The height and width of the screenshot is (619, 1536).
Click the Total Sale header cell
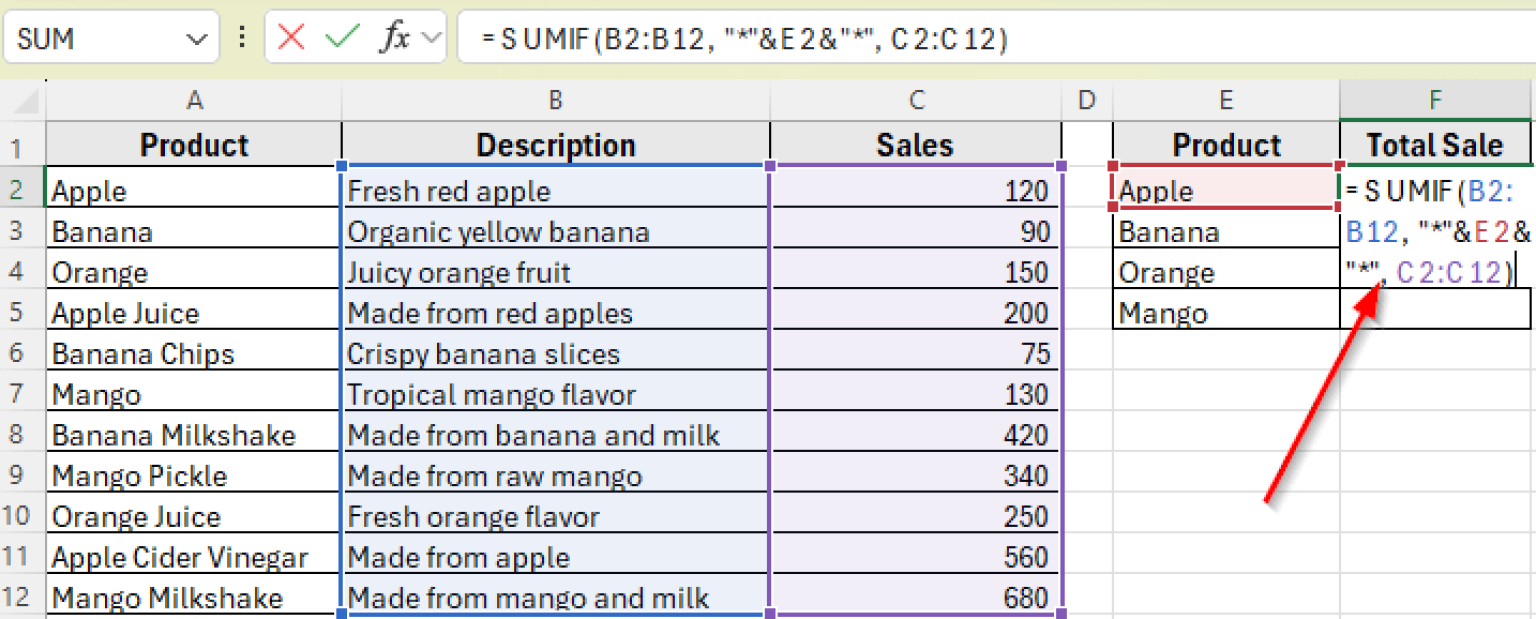point(1435,145)
